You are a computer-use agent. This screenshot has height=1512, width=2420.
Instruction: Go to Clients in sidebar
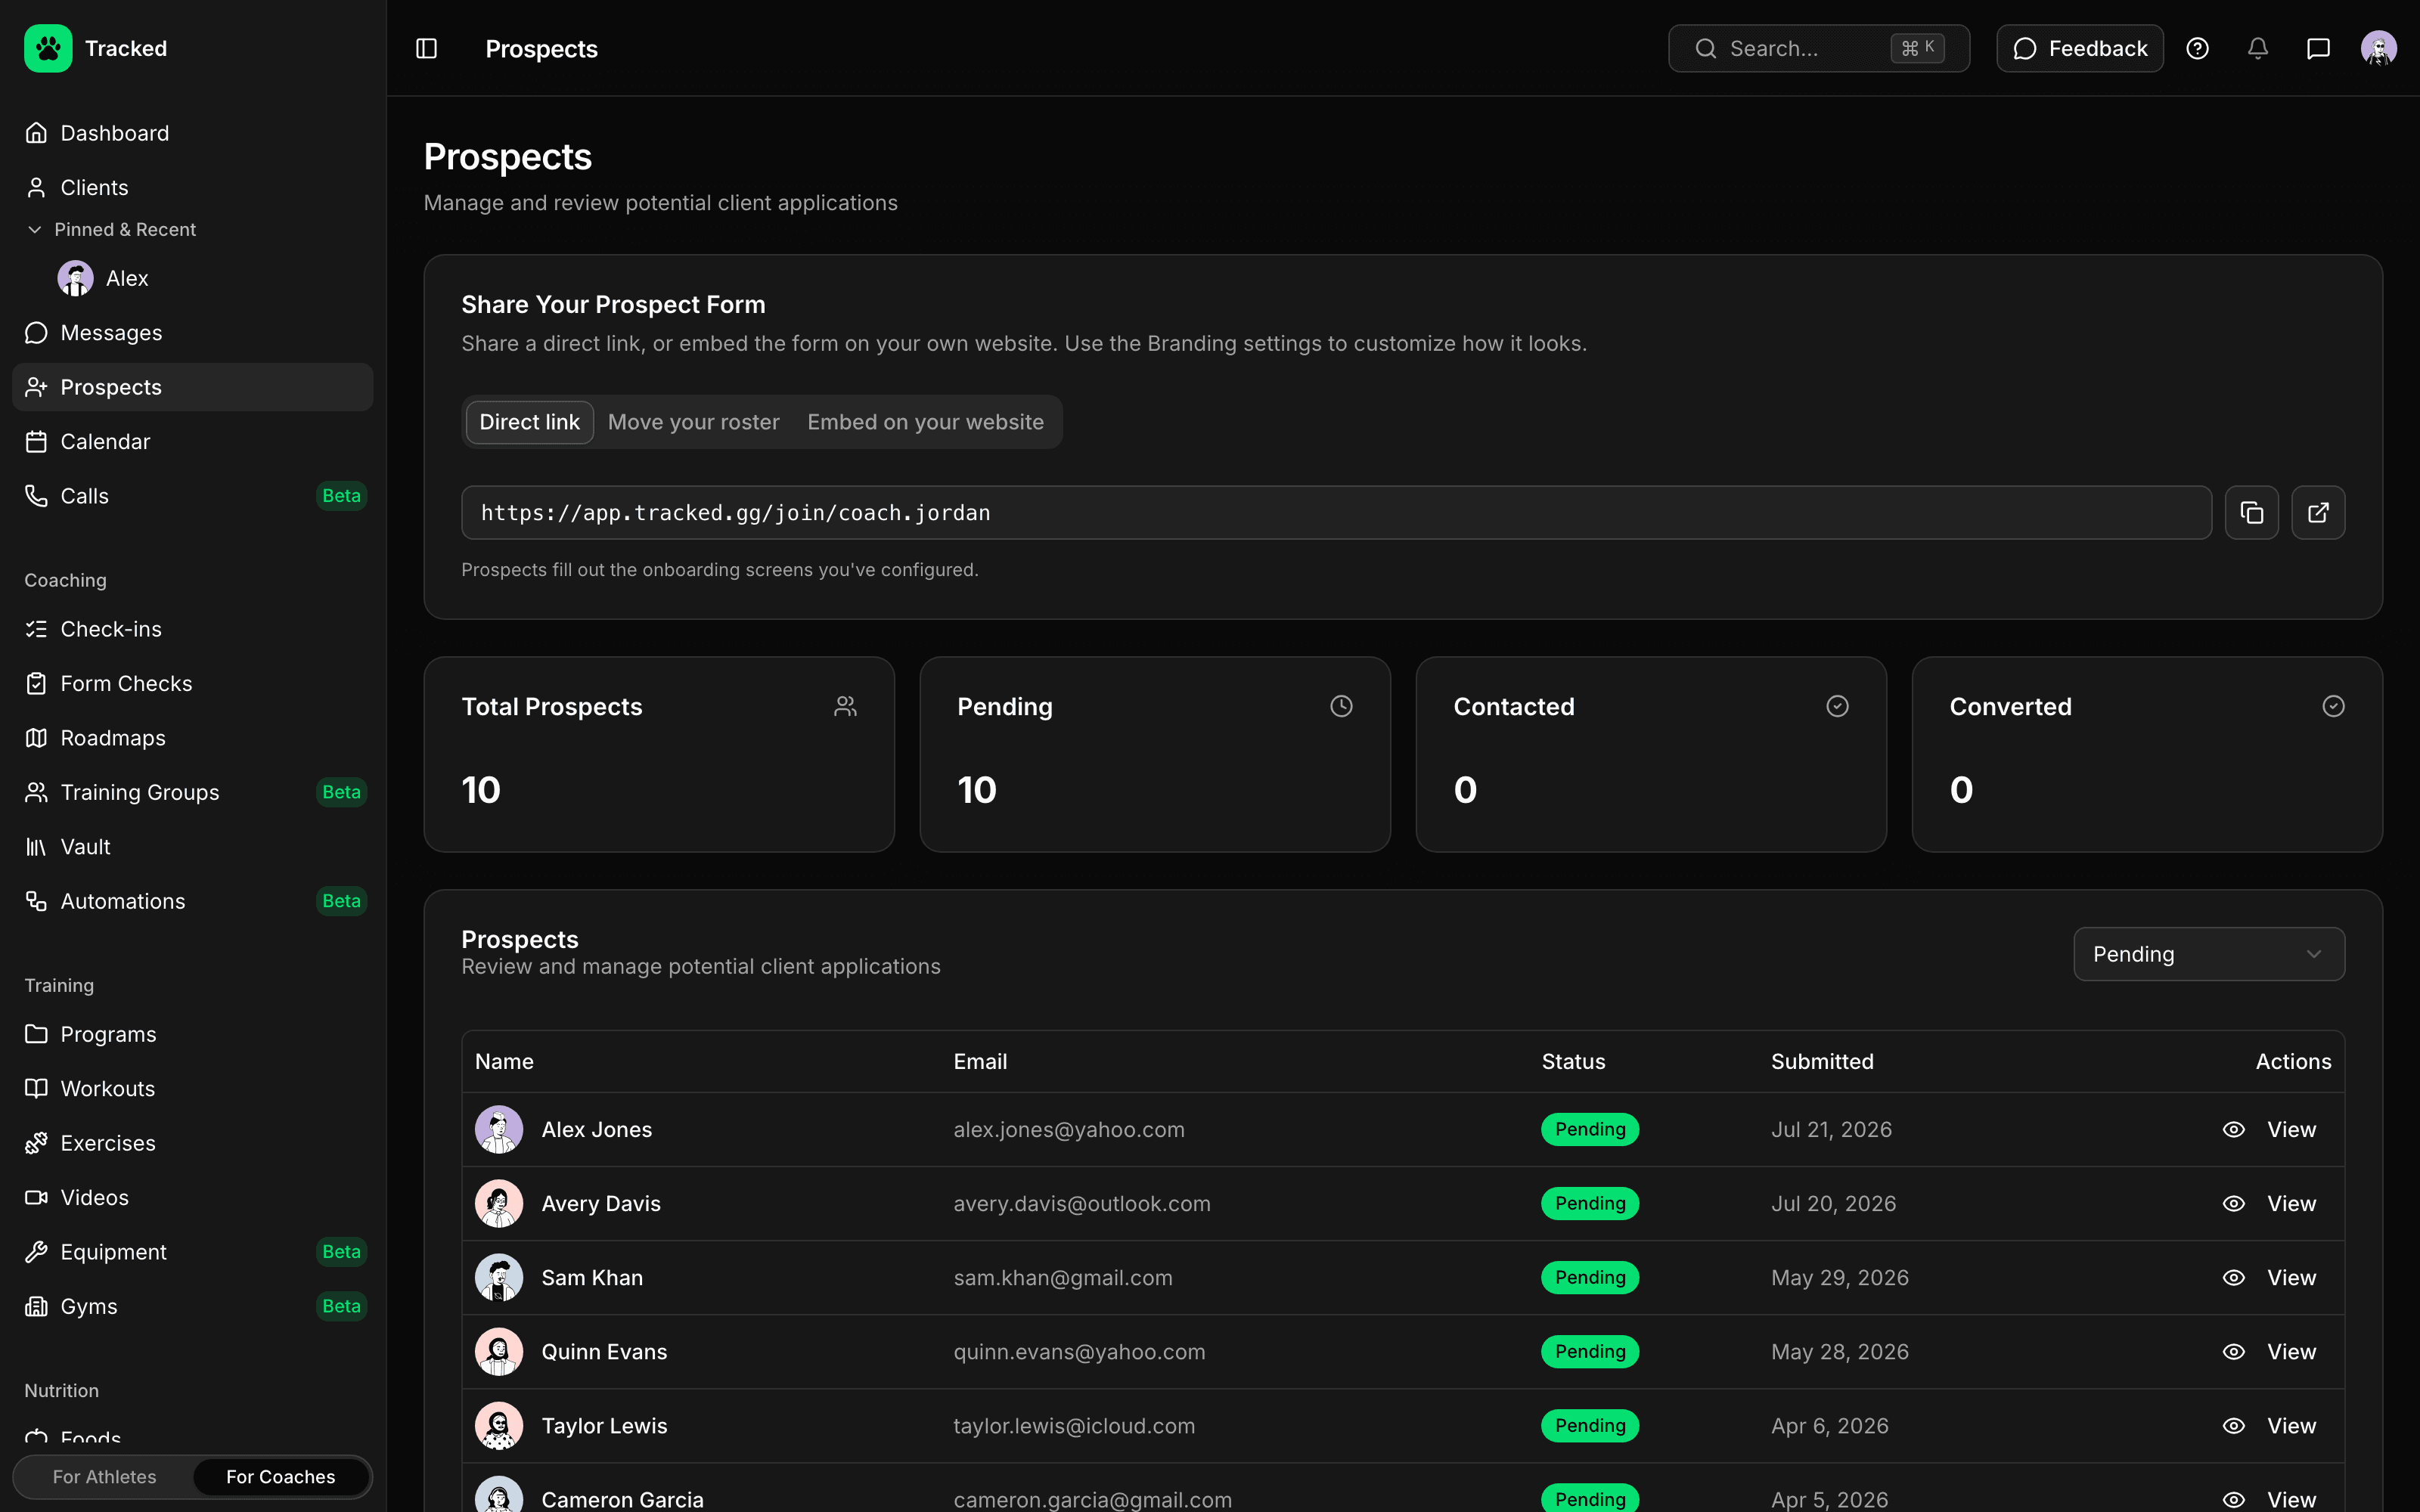(192, 187)
